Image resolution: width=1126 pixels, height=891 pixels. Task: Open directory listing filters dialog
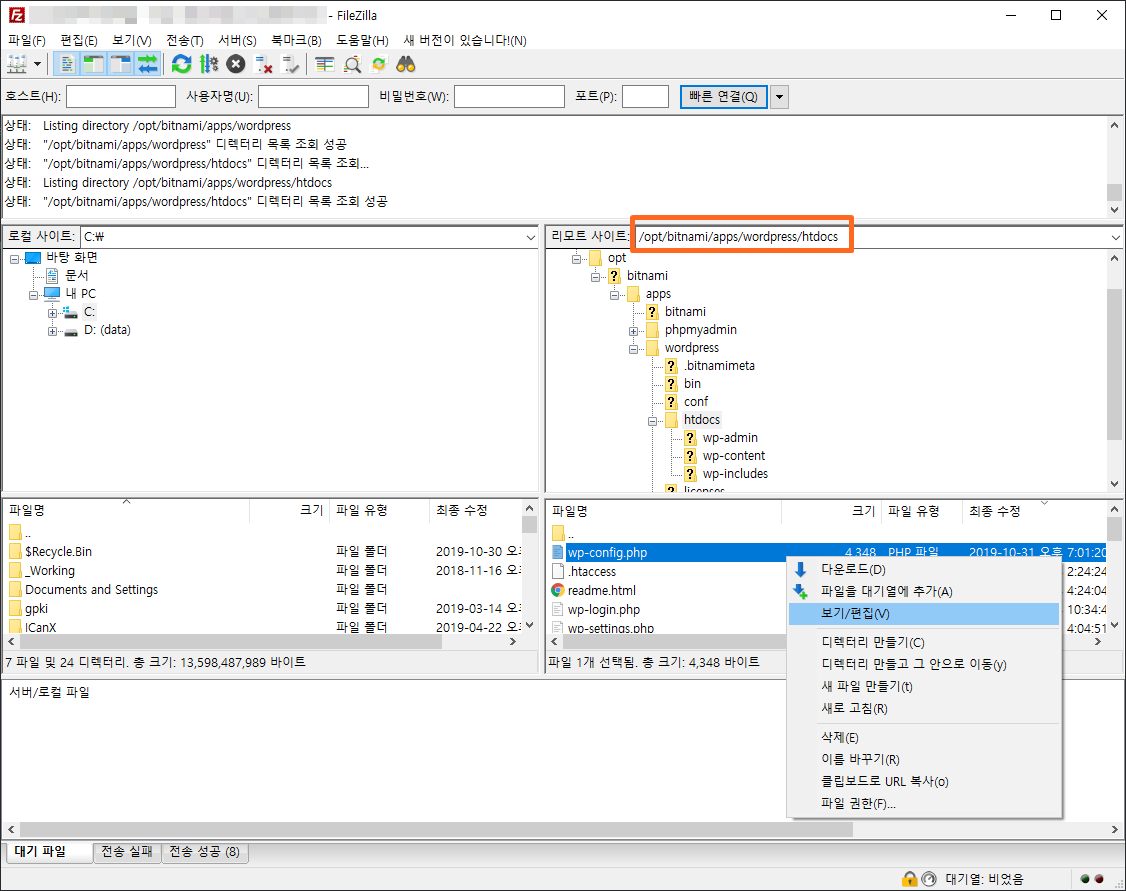click(x=325, y=65)
